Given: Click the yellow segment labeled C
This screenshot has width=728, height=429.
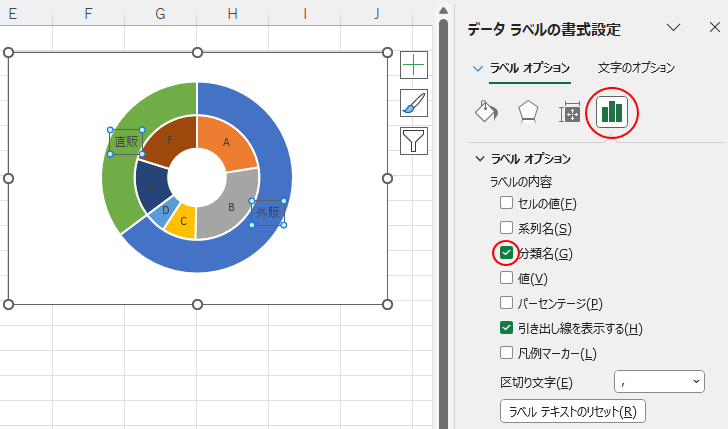Looking at the screenshot, I should 183,221.
